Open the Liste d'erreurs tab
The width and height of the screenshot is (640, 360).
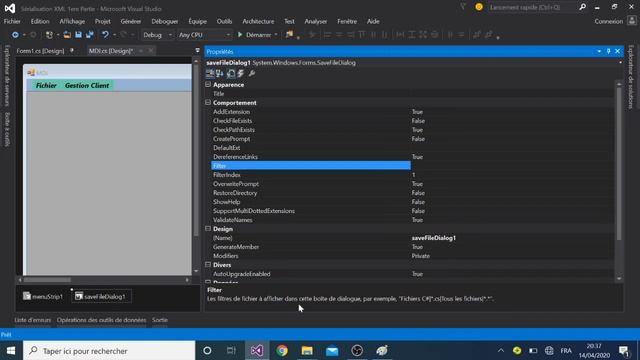pyautogui.click(x=33, y=320)
